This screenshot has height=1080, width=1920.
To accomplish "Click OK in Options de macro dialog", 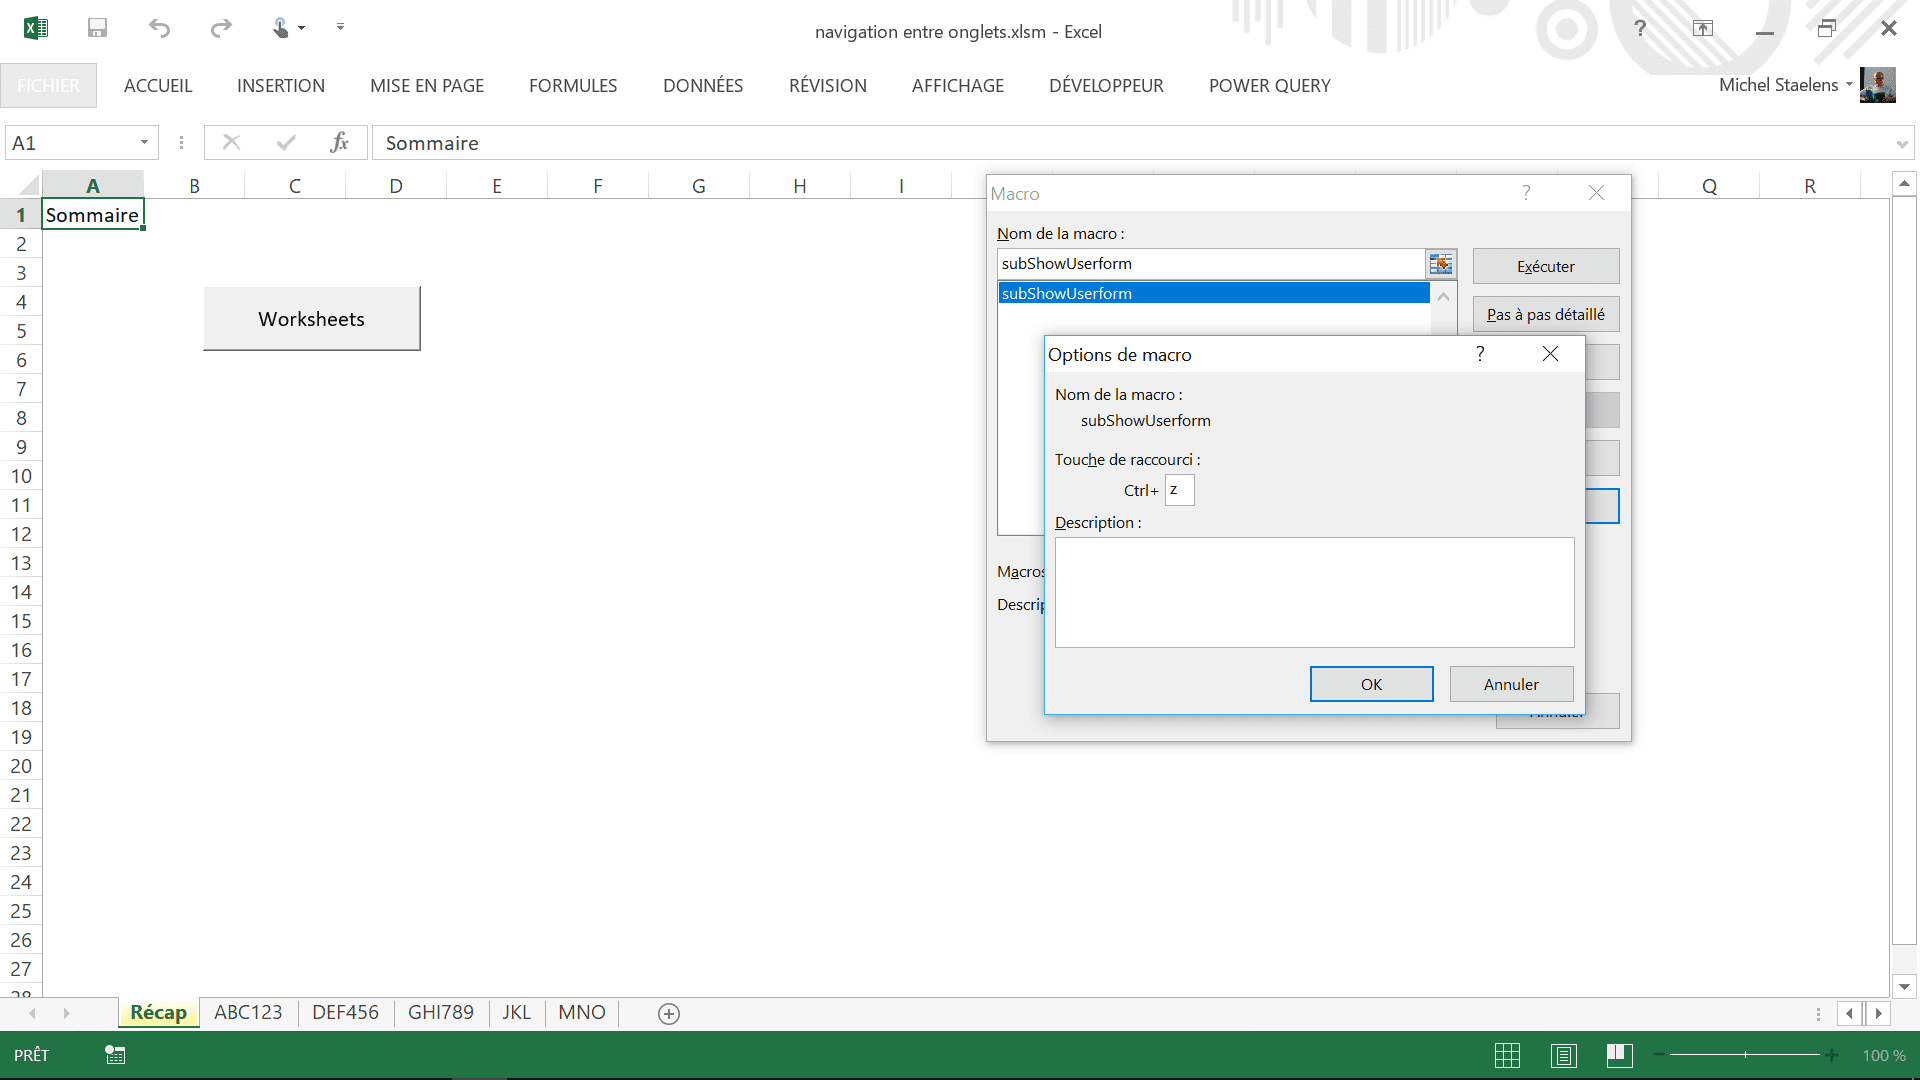I will [1371, 685].
